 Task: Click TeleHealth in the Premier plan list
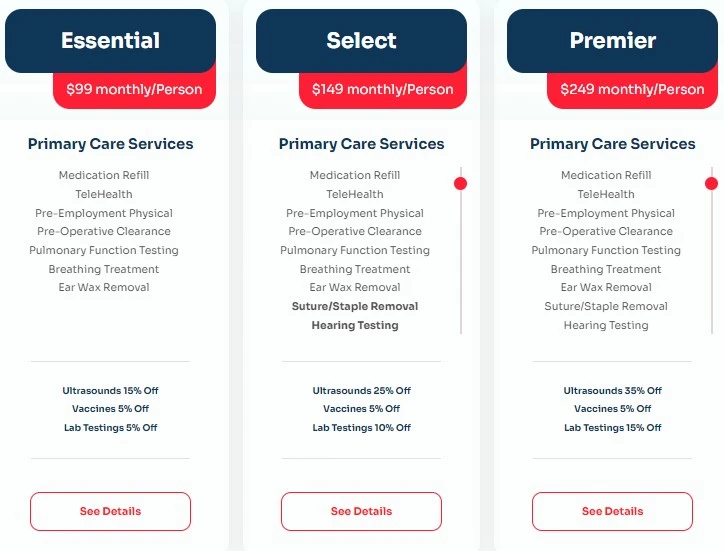coord(606,194)
